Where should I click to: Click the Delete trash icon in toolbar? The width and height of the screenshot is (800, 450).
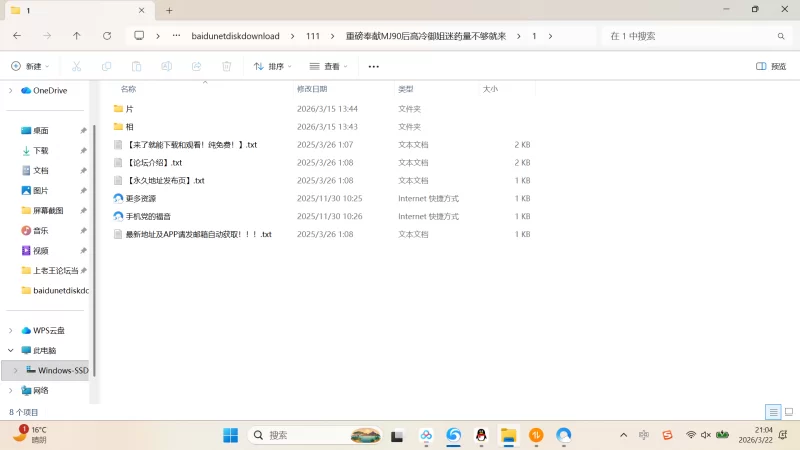227,66
